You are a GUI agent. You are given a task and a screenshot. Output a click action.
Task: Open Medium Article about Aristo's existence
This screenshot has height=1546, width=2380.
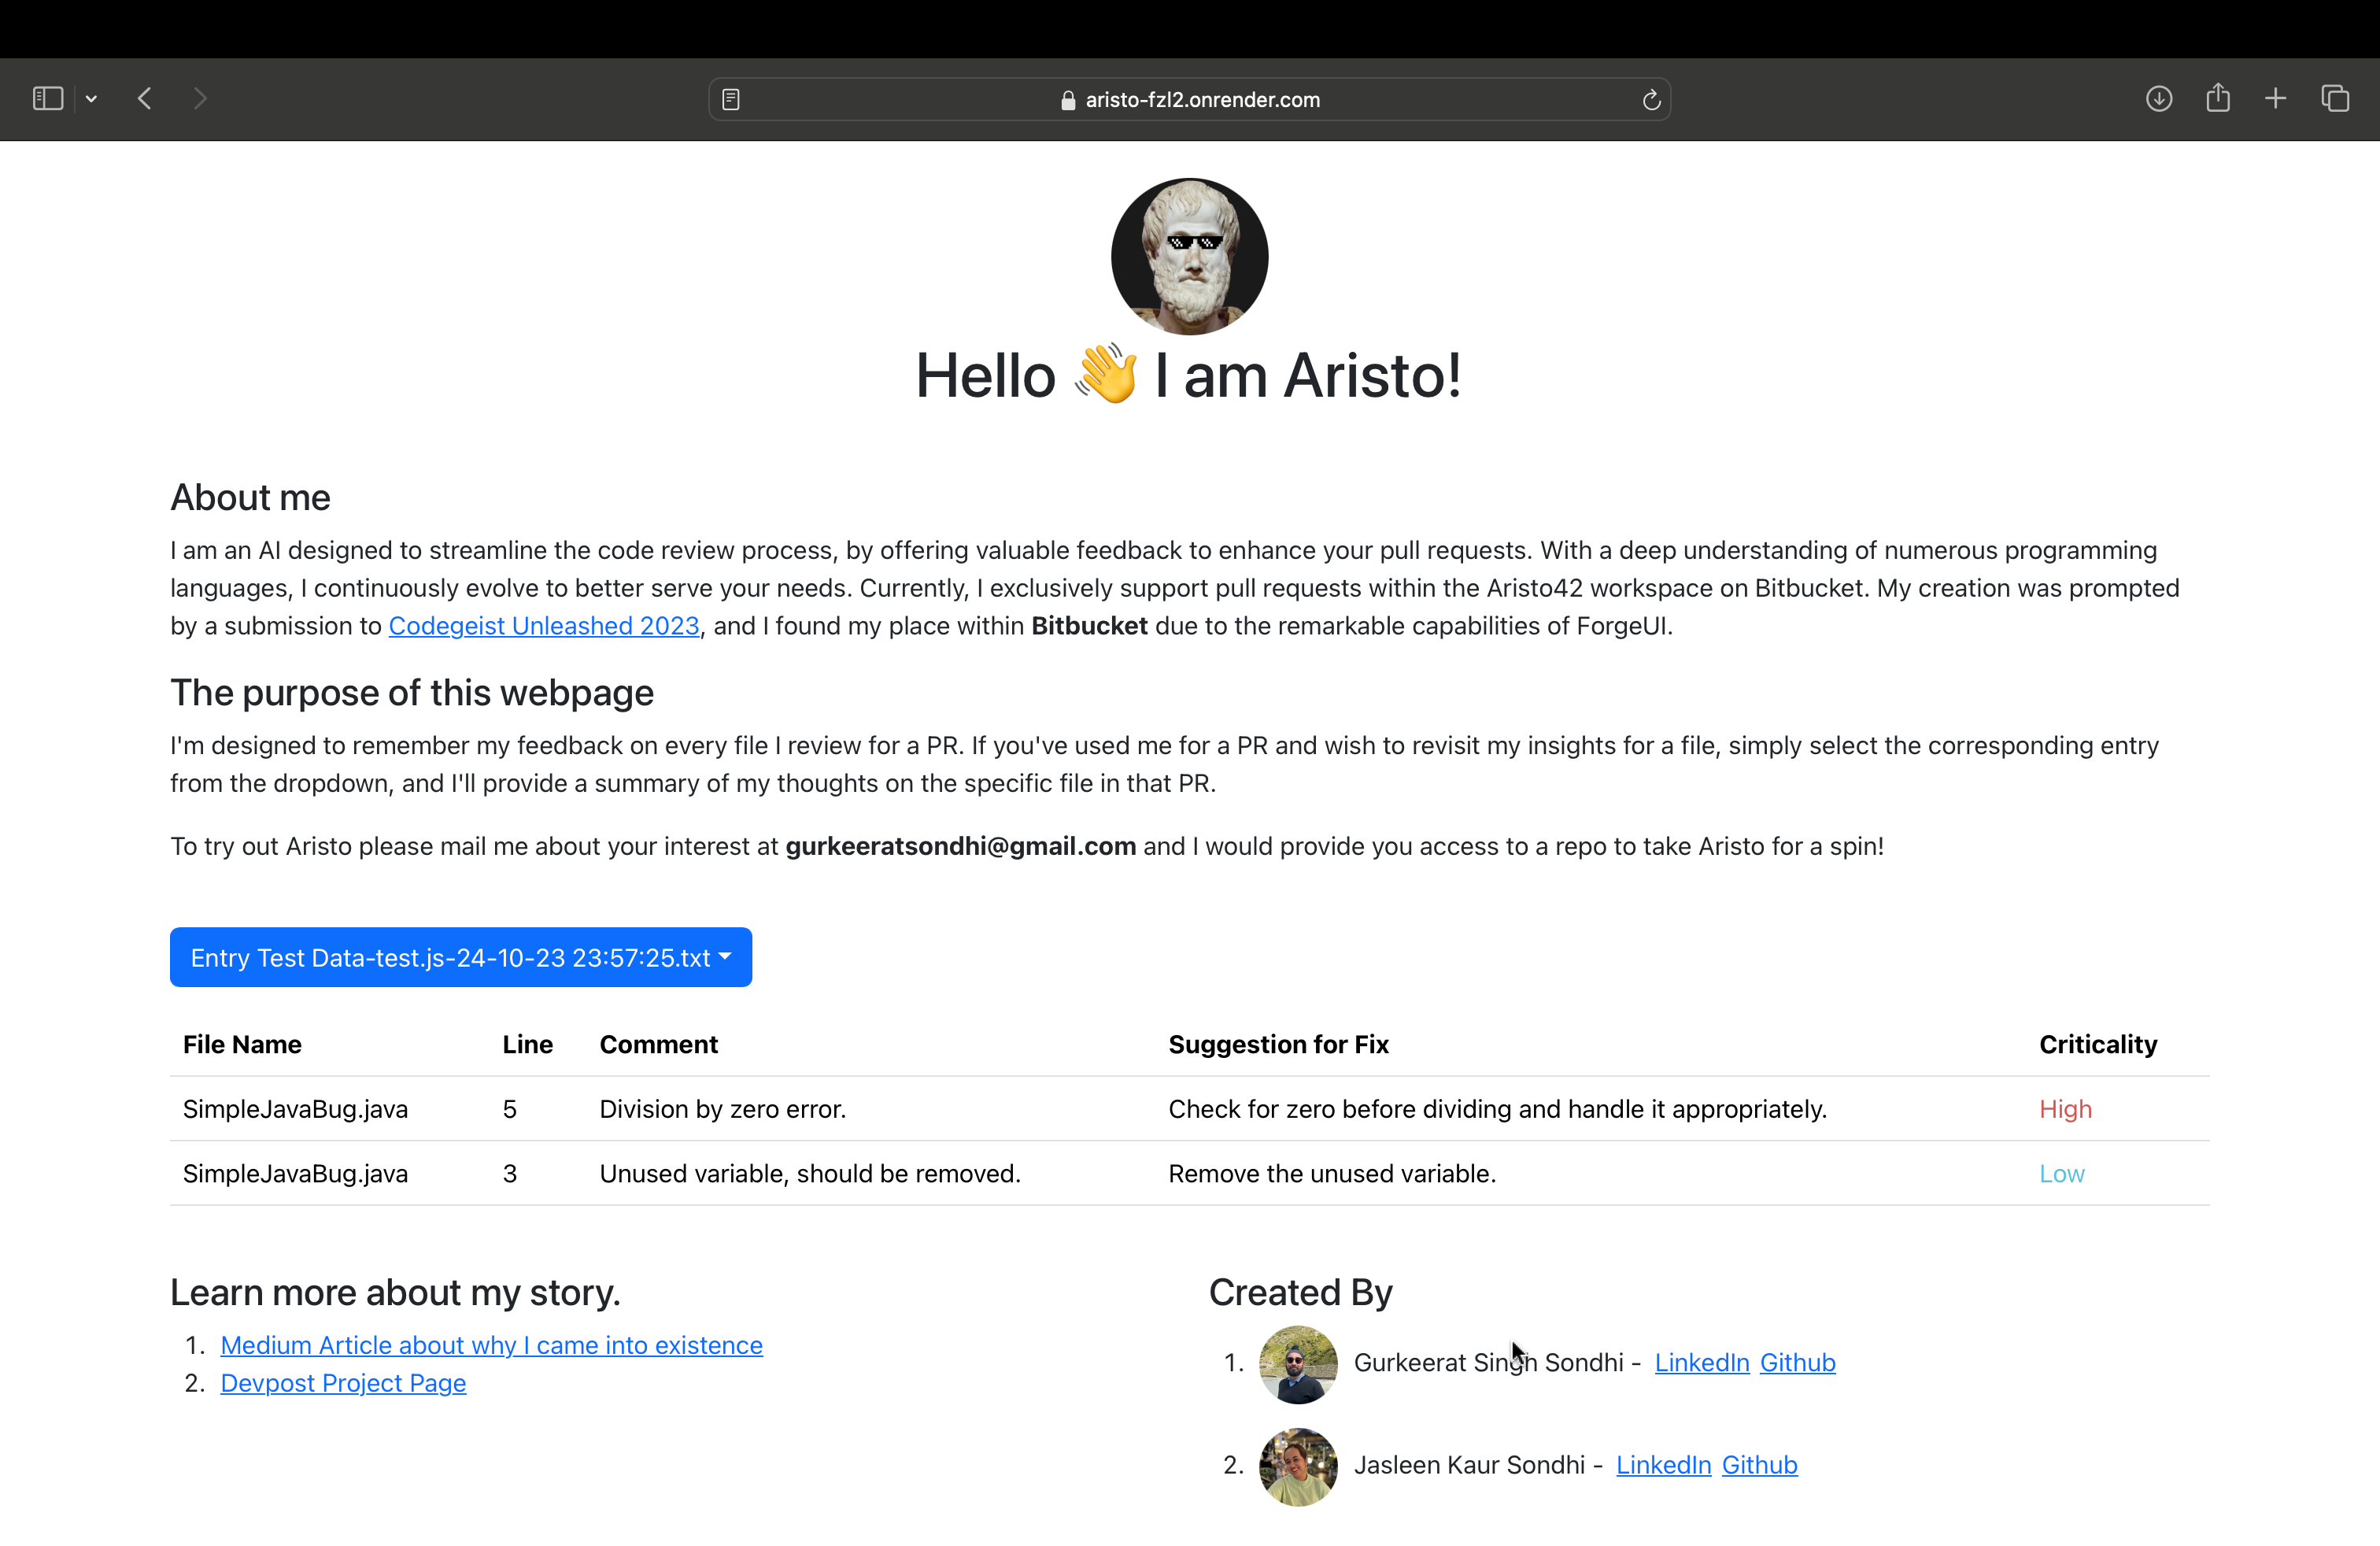click(x=491, y=1345)
